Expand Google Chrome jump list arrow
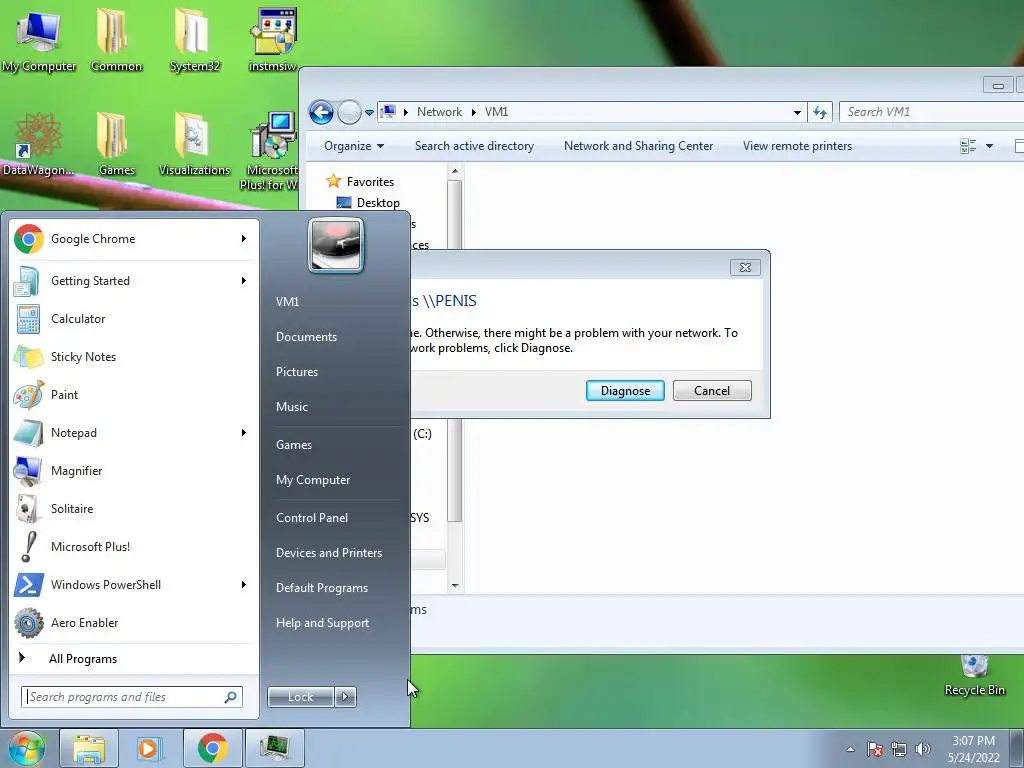 pyautogui.click(x=244, y=239)
